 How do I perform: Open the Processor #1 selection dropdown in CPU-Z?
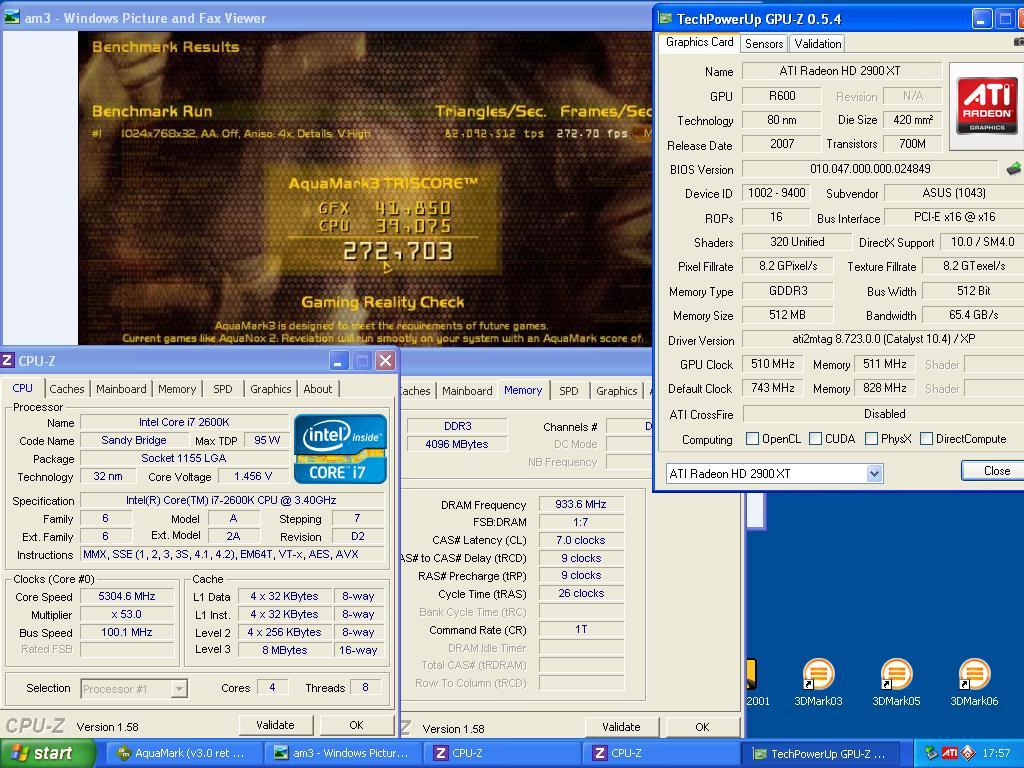coord(179,688)
